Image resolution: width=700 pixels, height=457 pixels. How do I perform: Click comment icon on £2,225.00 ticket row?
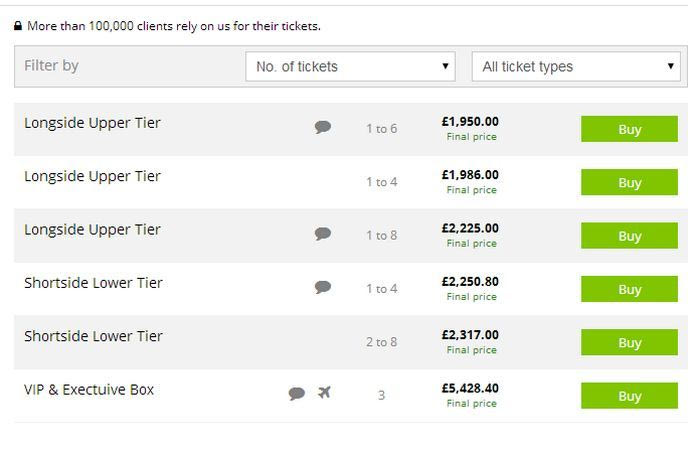(323, 234)
